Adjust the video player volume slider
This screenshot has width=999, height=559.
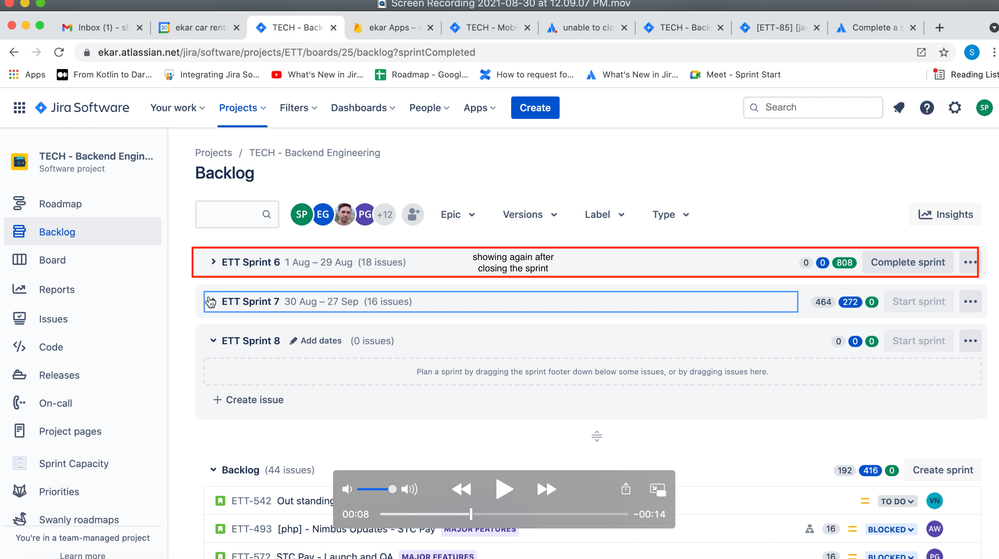(x=375, y=489)
